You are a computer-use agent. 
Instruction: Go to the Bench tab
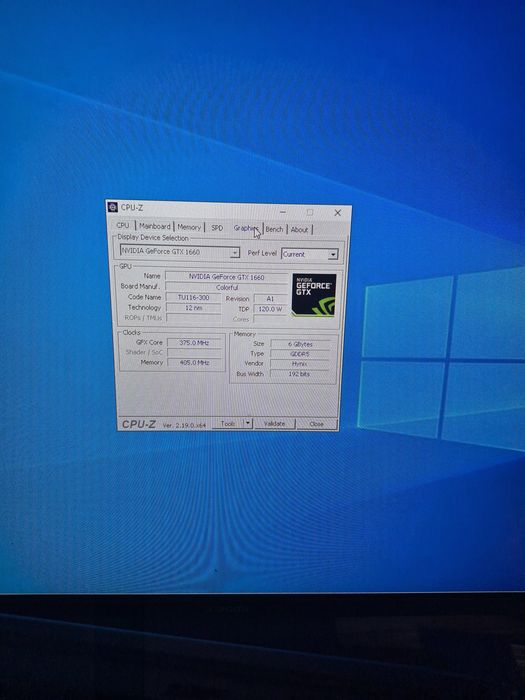pos(274,229)
